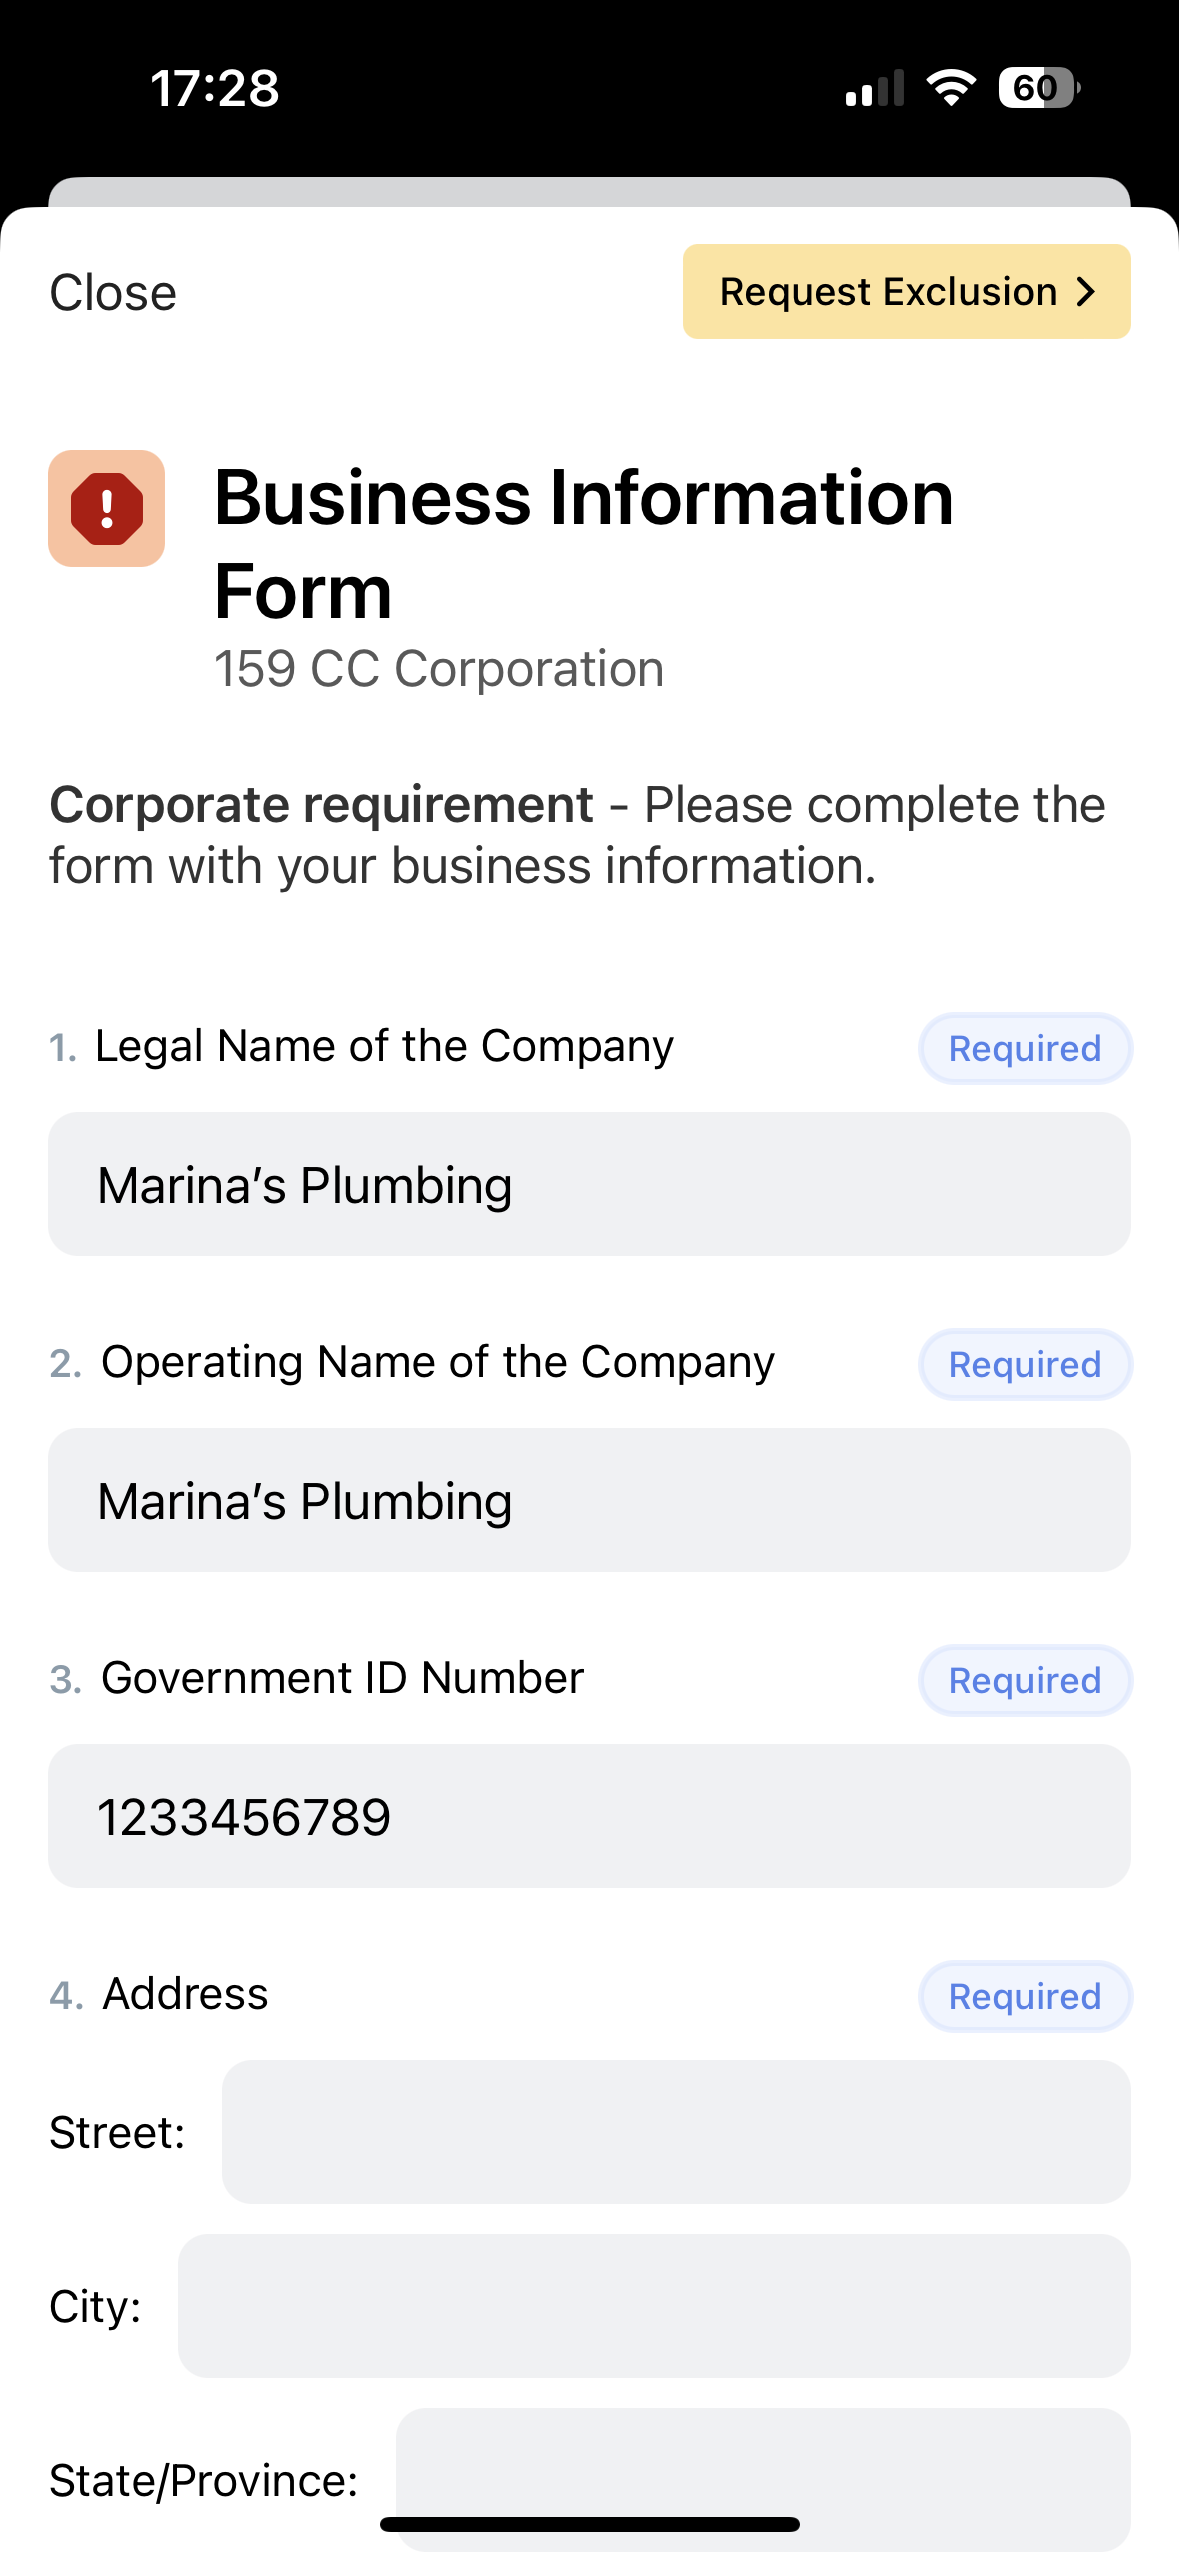
Task: Tap the cellular signal bars icon
Action: (x=875, y=88)
